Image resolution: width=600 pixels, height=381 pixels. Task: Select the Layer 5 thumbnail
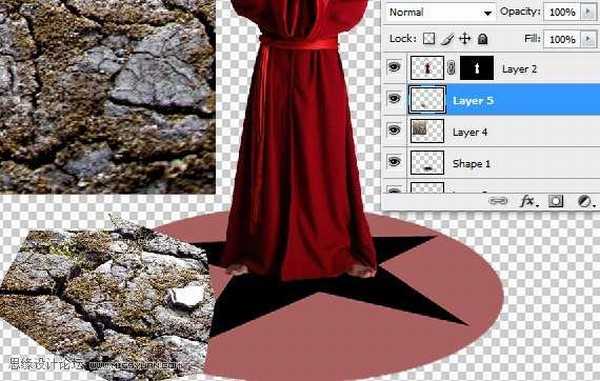coord(427,100)
